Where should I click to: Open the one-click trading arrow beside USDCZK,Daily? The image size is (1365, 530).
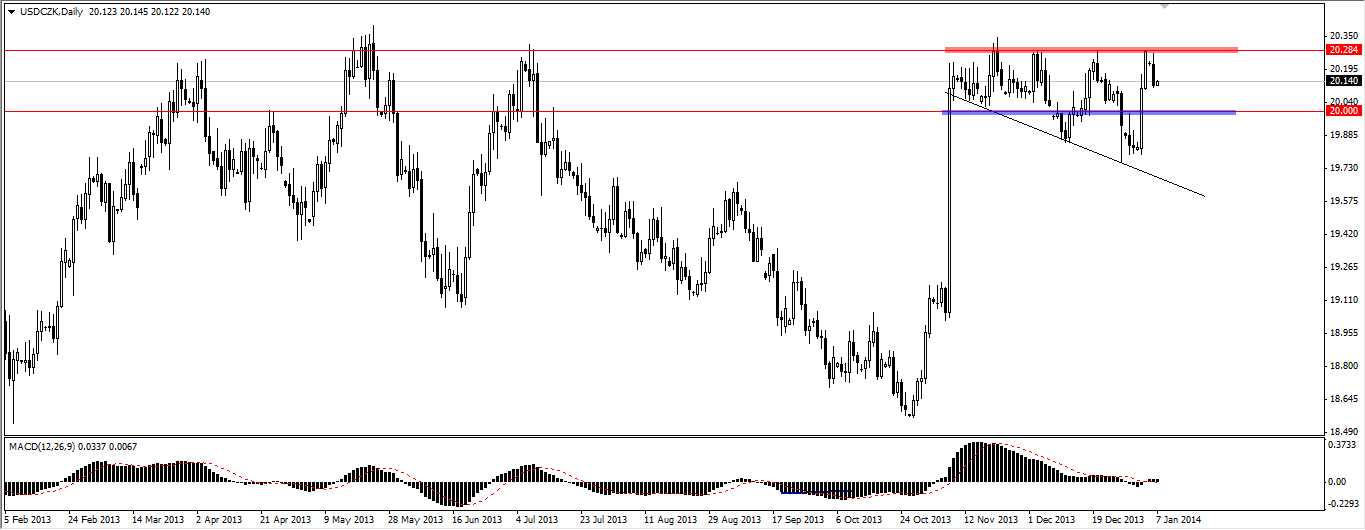click(12, 11)
